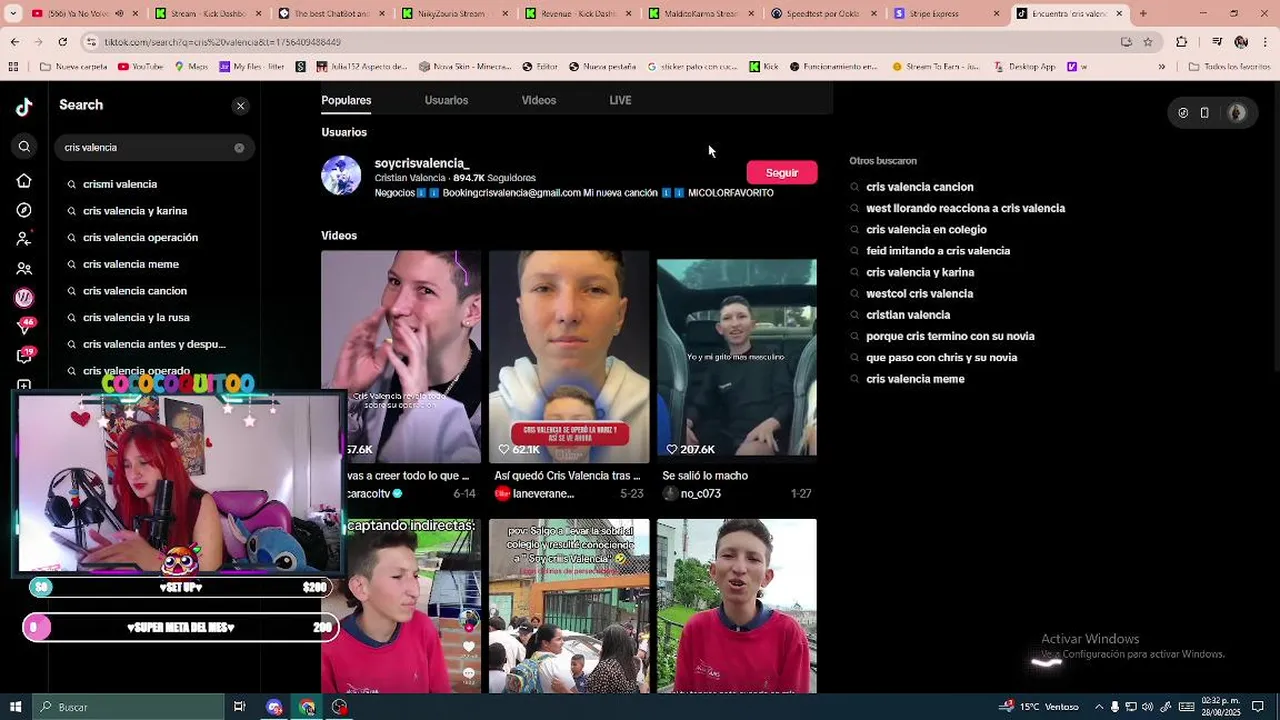Image resolution: width=1280 pixels, height=720 pixels.
Task: Switch to 'Stripe Express' browser tab
Action: point(947,14)
